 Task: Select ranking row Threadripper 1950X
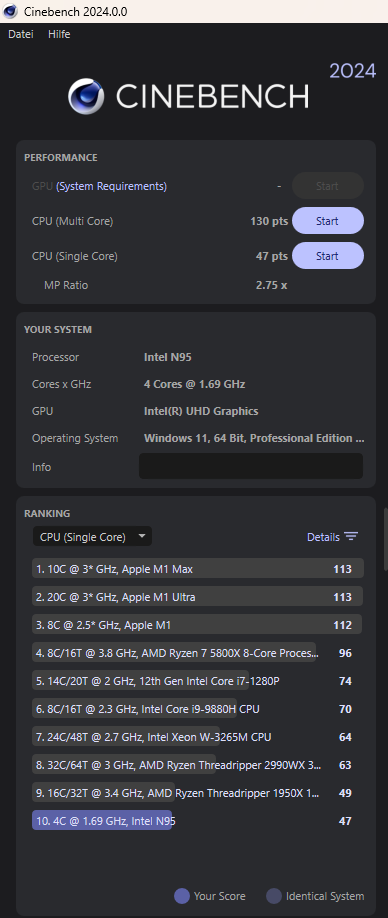[198, 793]
